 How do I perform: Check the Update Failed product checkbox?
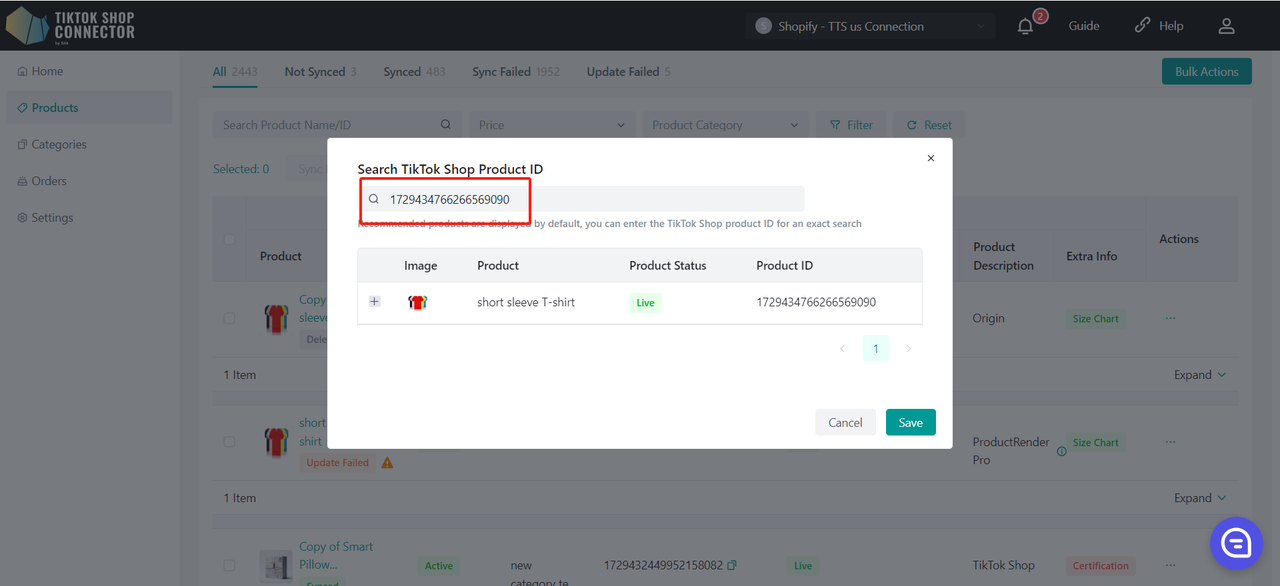pos(229,441)
